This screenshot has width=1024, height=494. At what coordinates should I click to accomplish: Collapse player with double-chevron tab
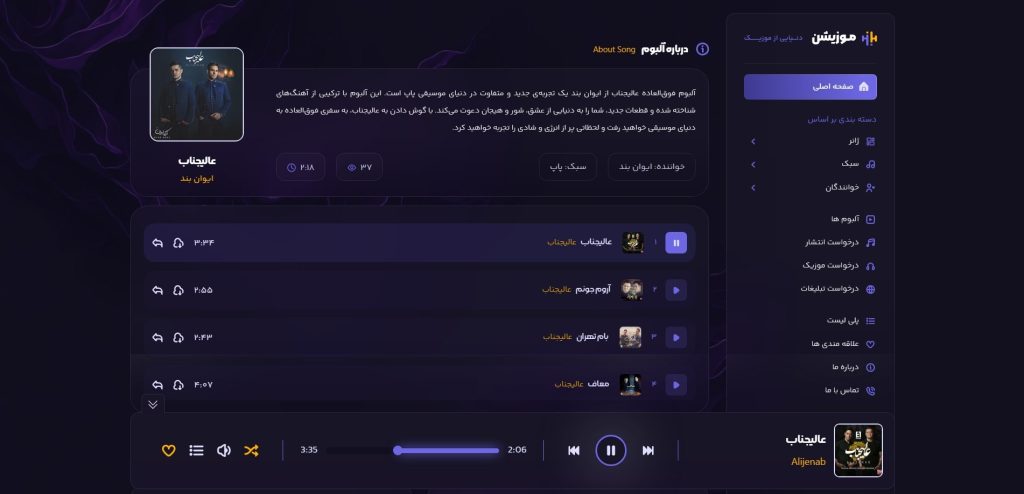(x=153, y=404)
